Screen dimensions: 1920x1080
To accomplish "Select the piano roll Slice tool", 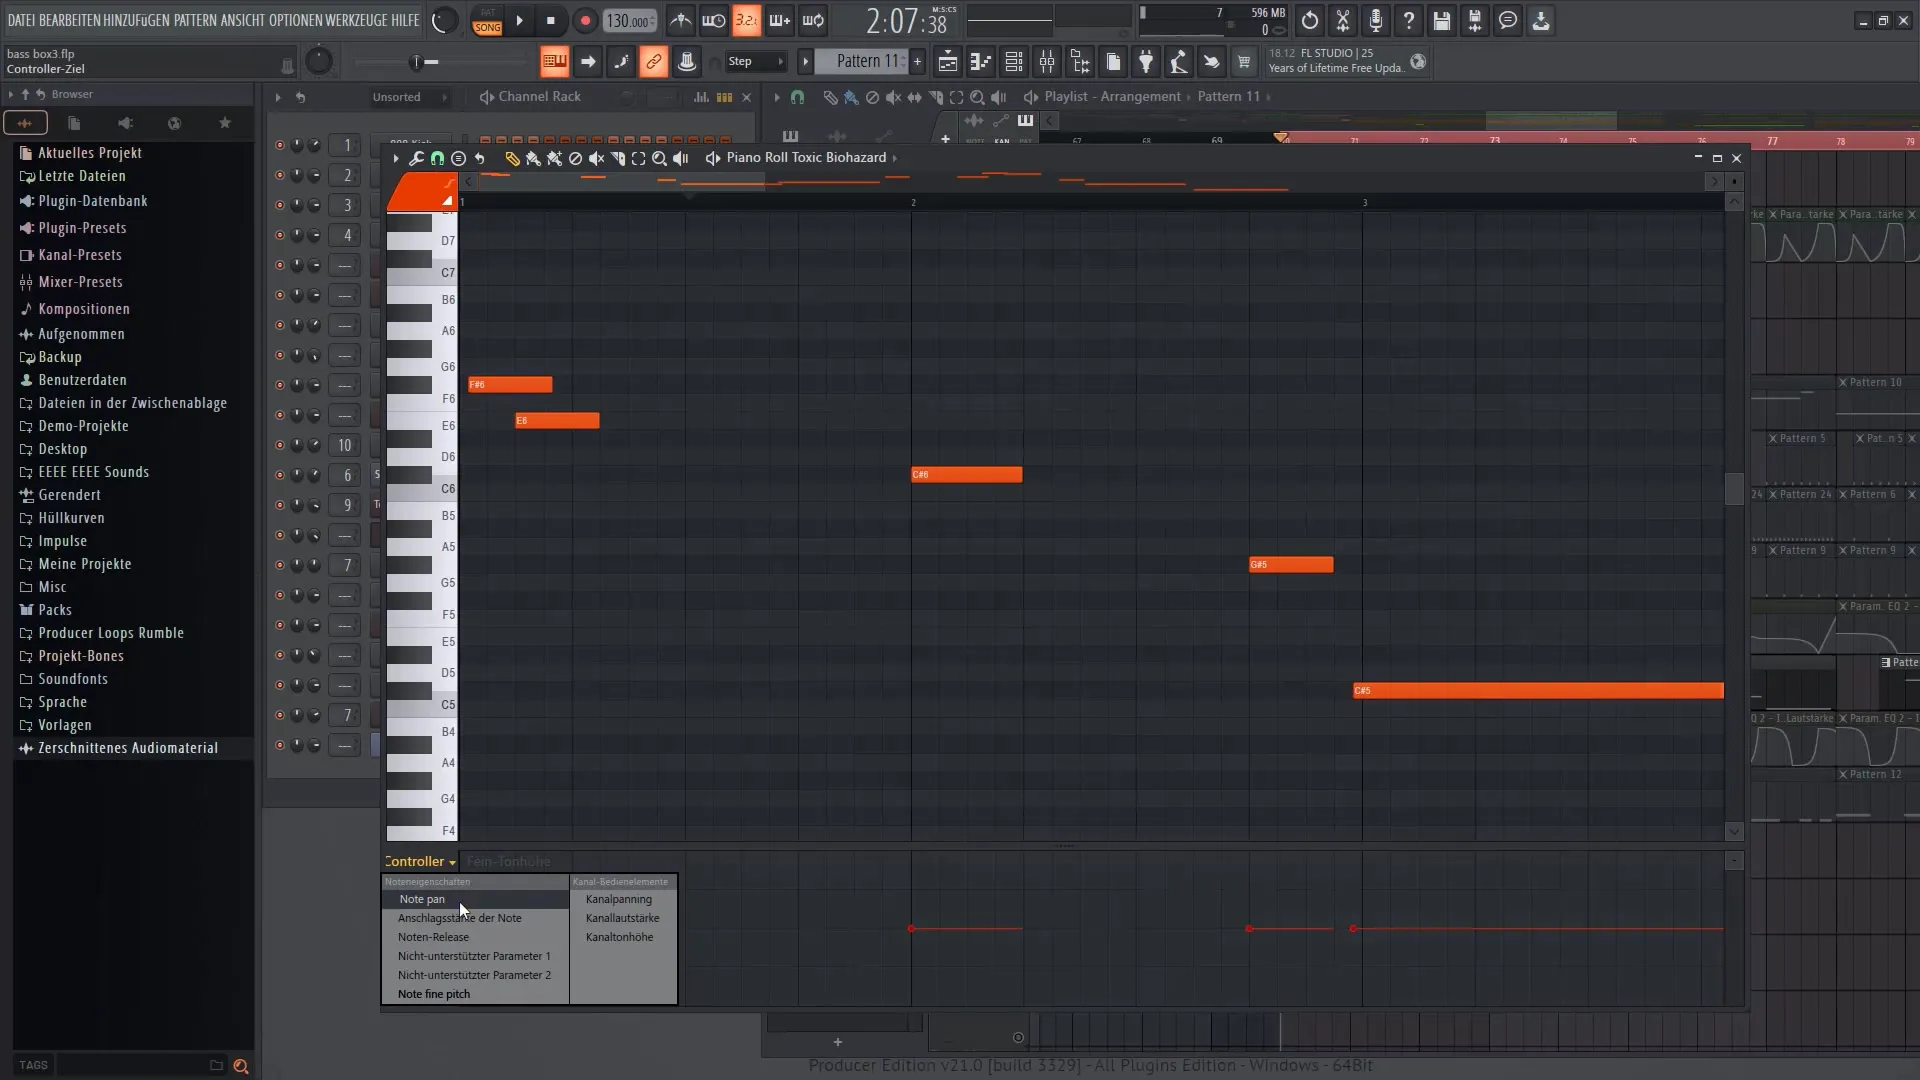I will click(x=617, y=158).
